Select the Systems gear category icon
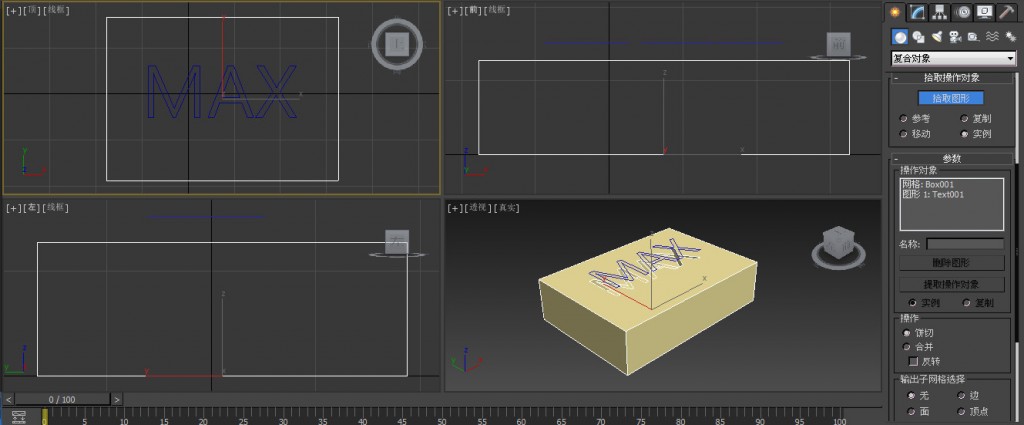1024x425 pixels. pyautogui.click(x=1010, y=37)
